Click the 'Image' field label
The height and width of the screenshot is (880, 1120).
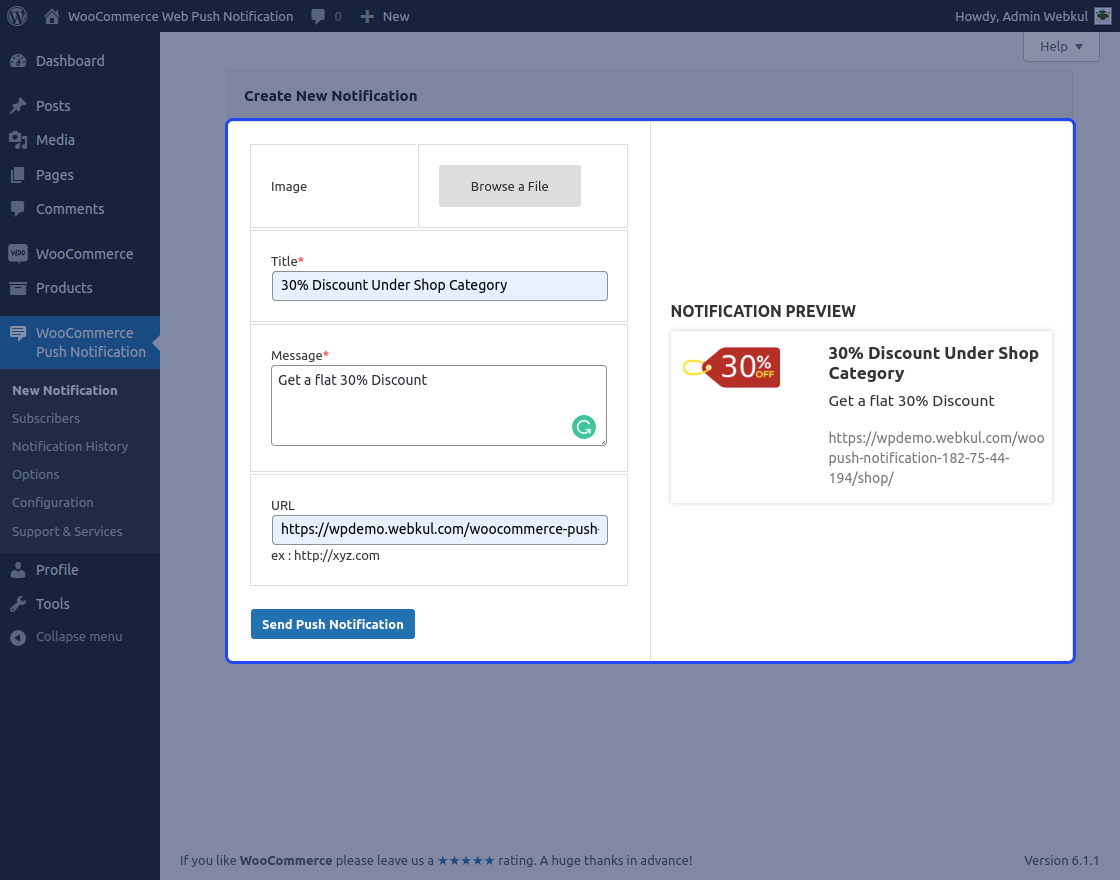pyautogui.click(x=289, y=186)
